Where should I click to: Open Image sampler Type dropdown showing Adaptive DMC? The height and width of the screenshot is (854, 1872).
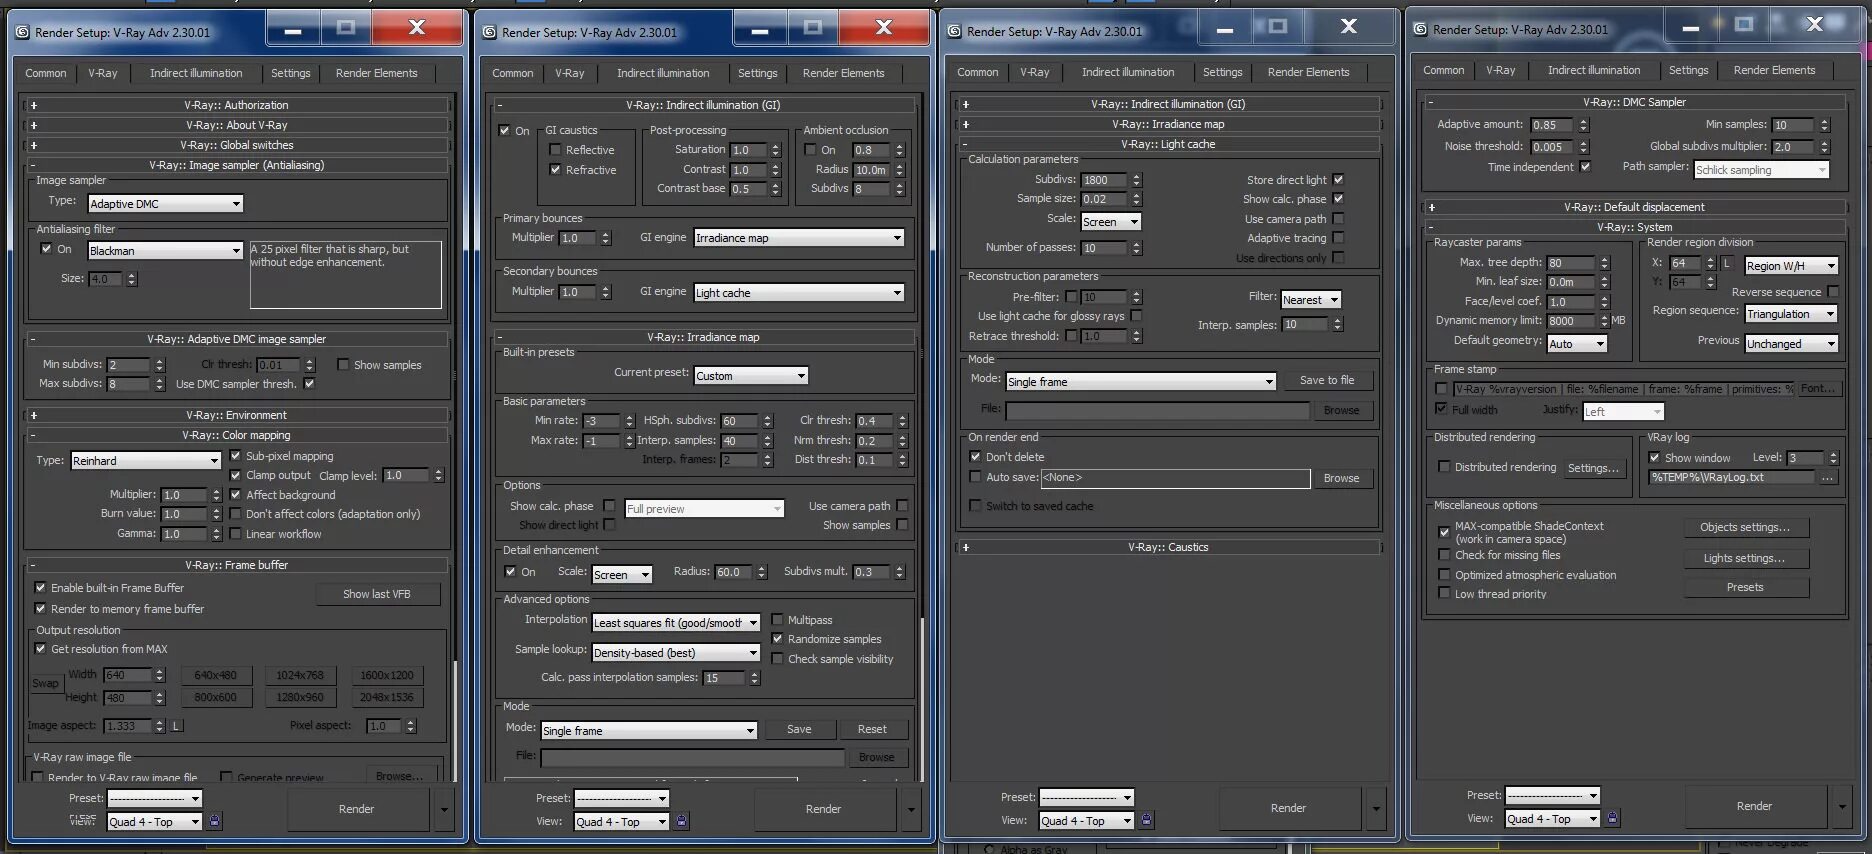click(x=166, y=204)
